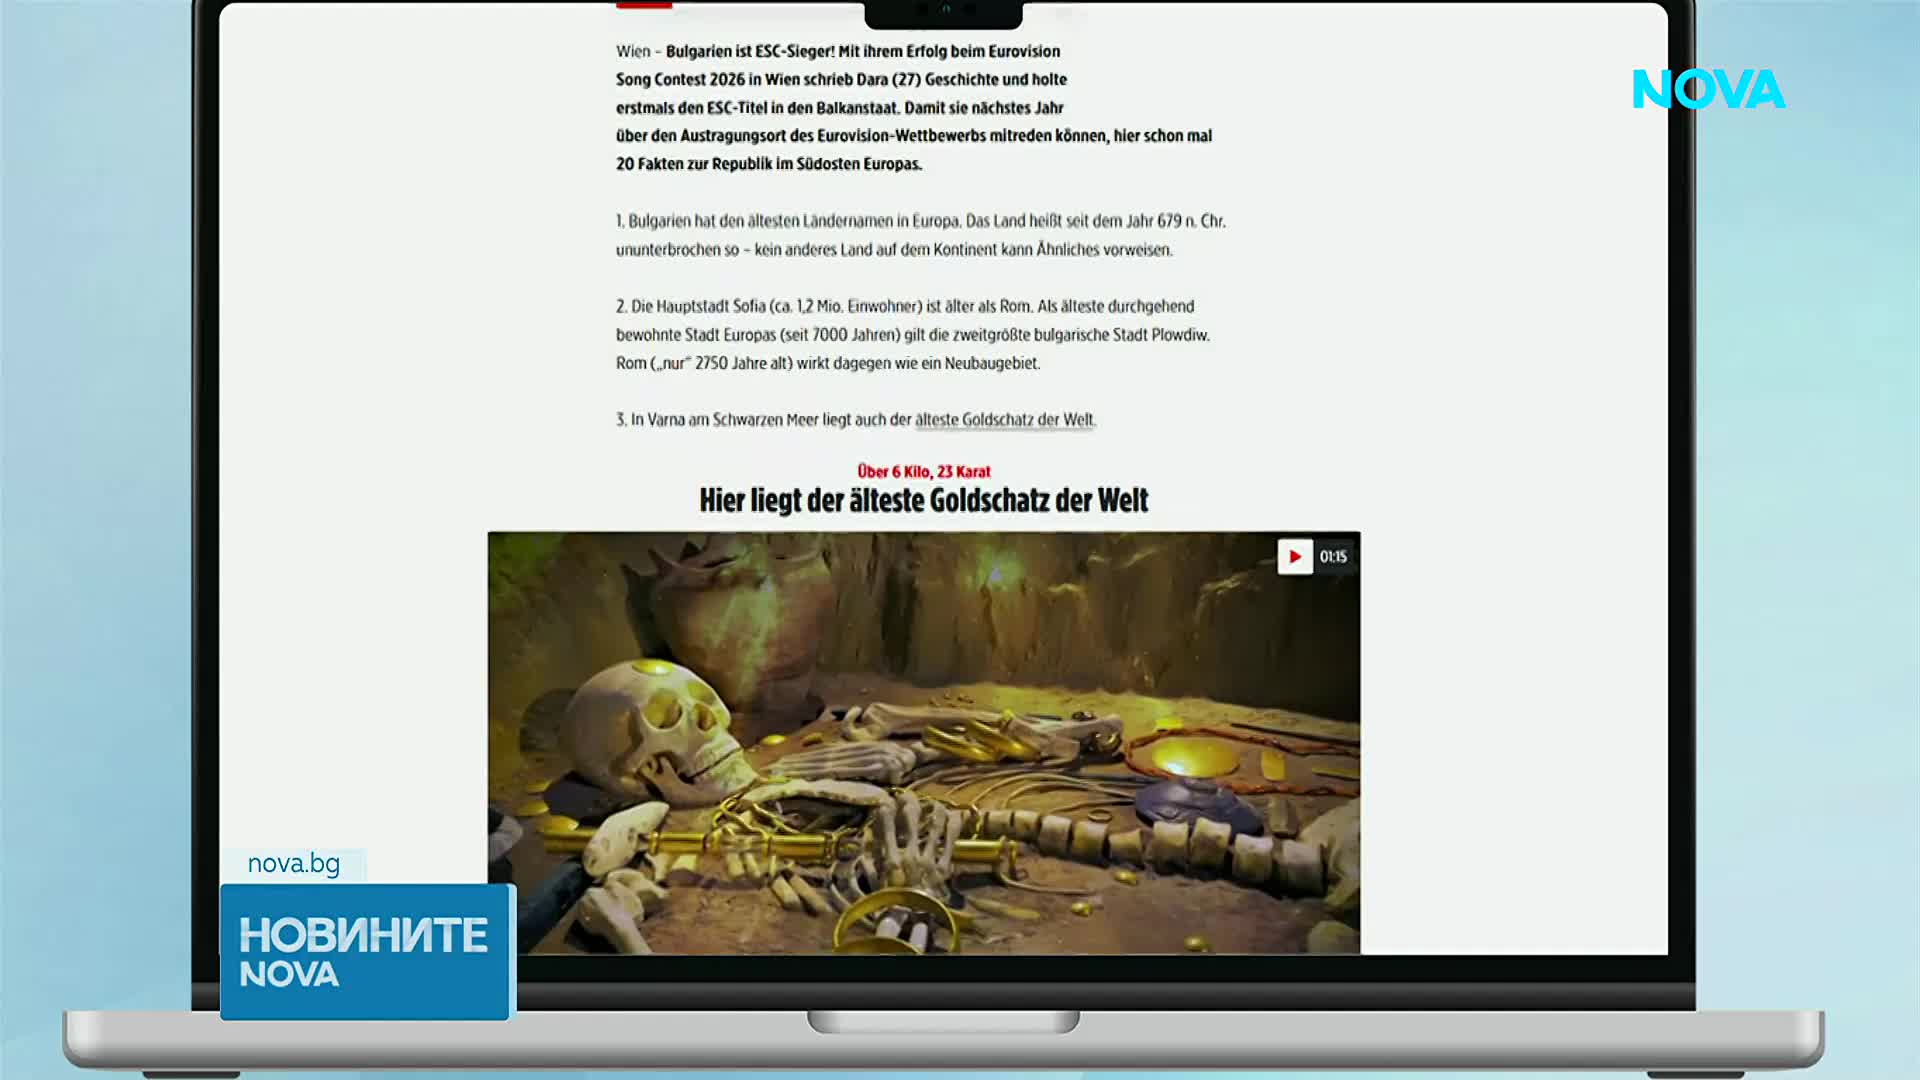Click the line '20 Fakten zur Republik im Südosten Europas.'
This screenshot has height=1080, width=1920.
(769, 164)
